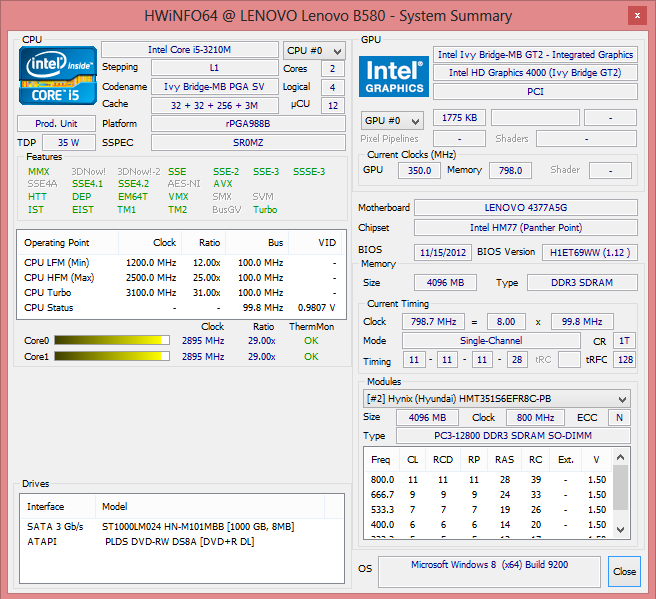Select the CPU Status row
Image resolution: width=656 pixels, height=599 pixels.
[181, 308]
